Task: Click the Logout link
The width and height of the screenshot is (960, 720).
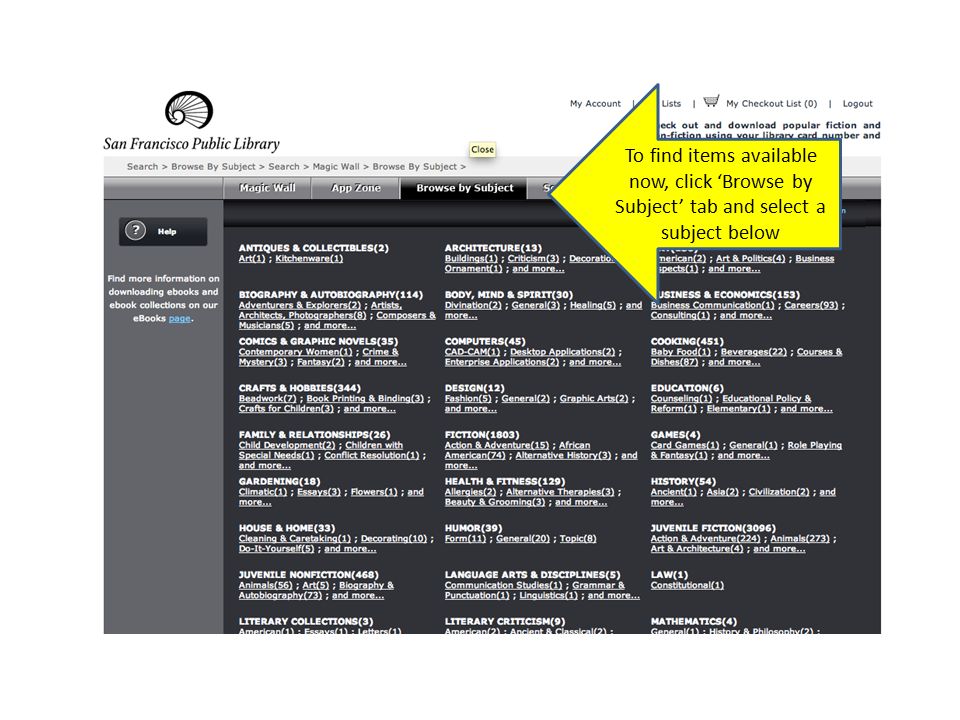Action: (x=857, y=103)
